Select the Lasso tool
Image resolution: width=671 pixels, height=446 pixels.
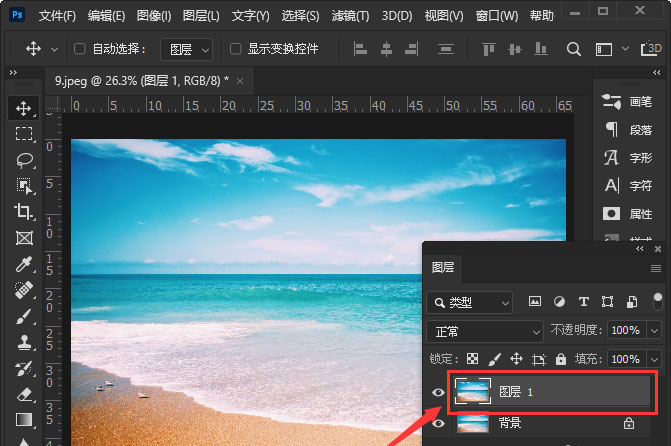pos(24,160)
